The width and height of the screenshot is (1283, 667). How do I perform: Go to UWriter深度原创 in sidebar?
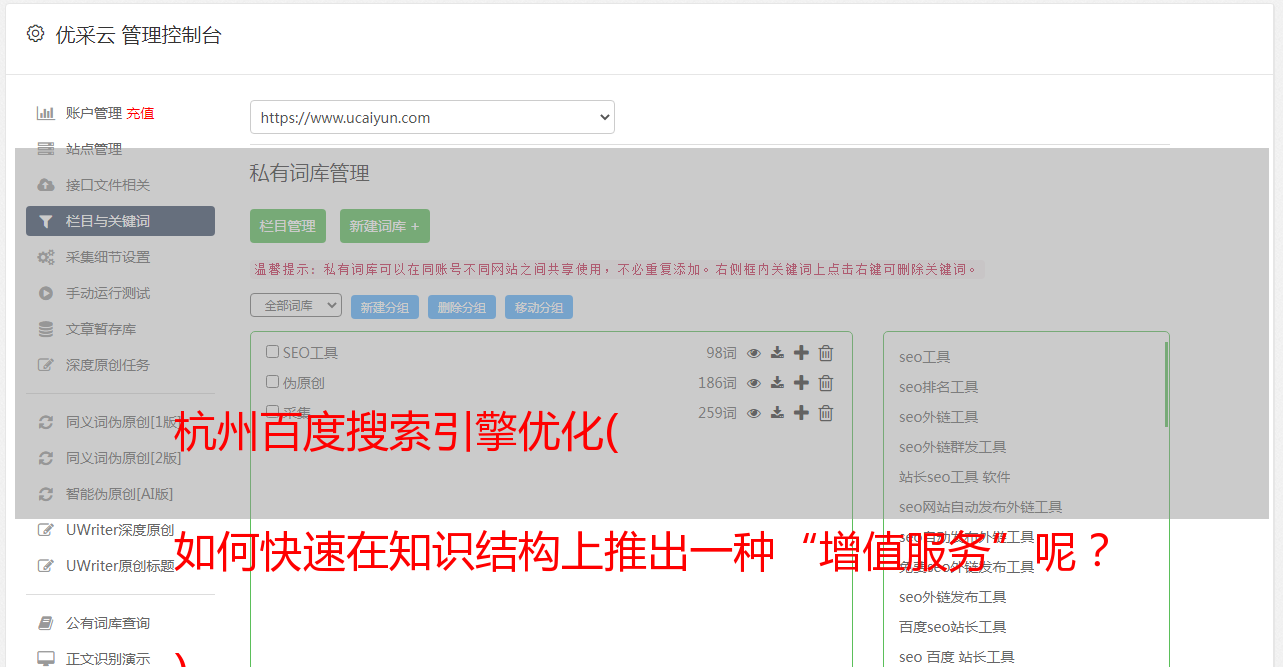pyautogui.click(x=120, y=530)
